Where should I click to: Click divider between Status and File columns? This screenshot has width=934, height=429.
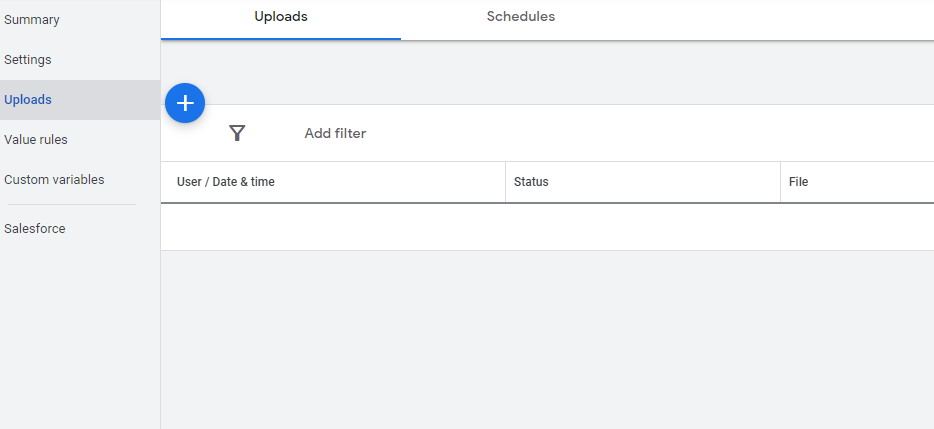click(780, 182)
